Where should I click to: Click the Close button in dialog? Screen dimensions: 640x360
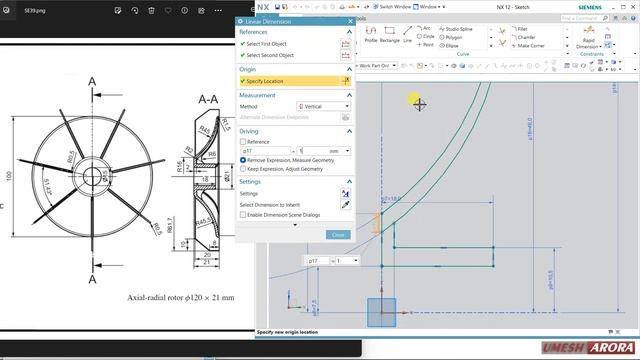[338, 235]
